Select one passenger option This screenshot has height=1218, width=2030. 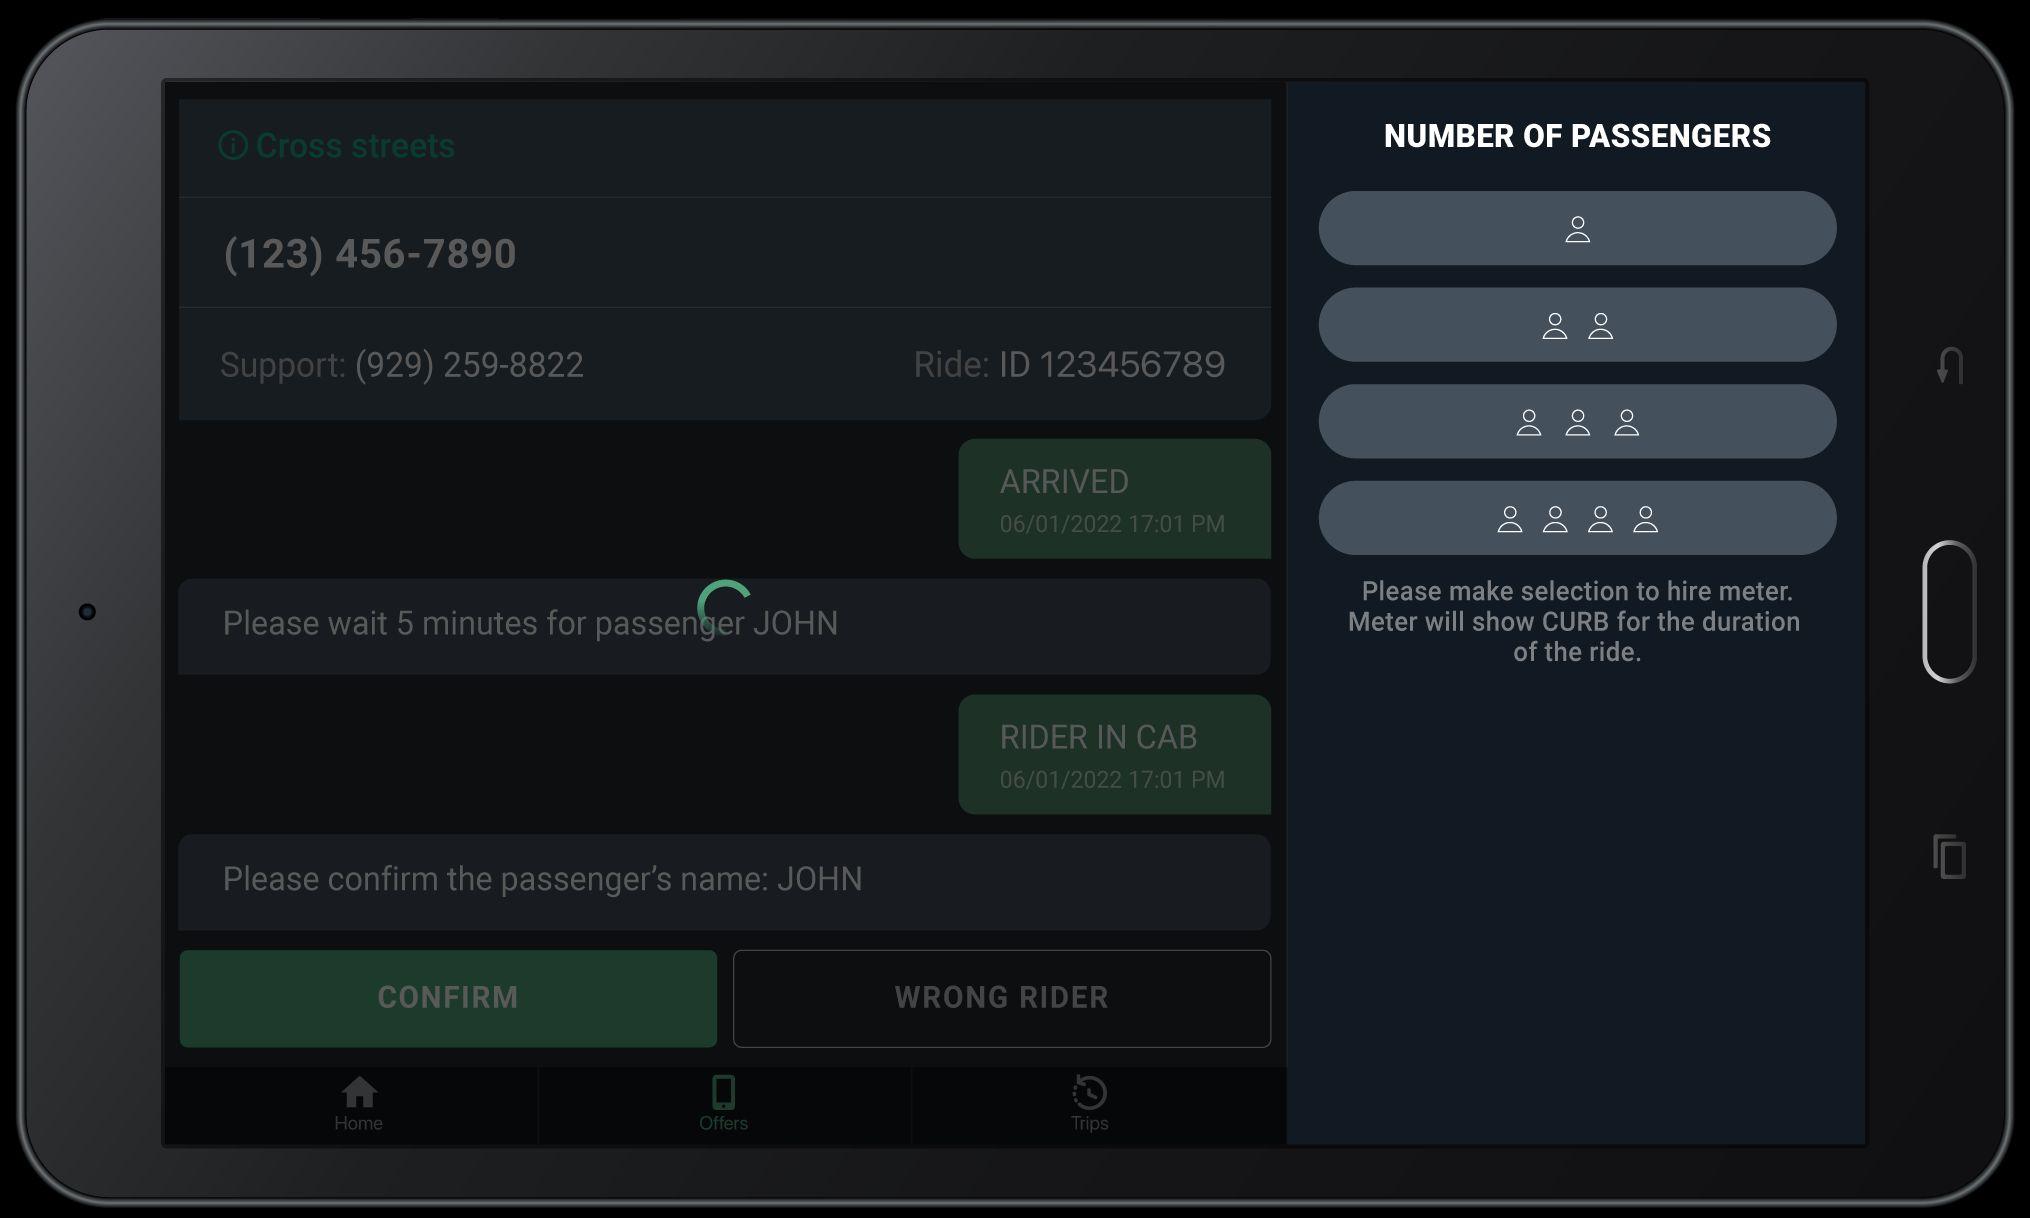coord(1577,229)
